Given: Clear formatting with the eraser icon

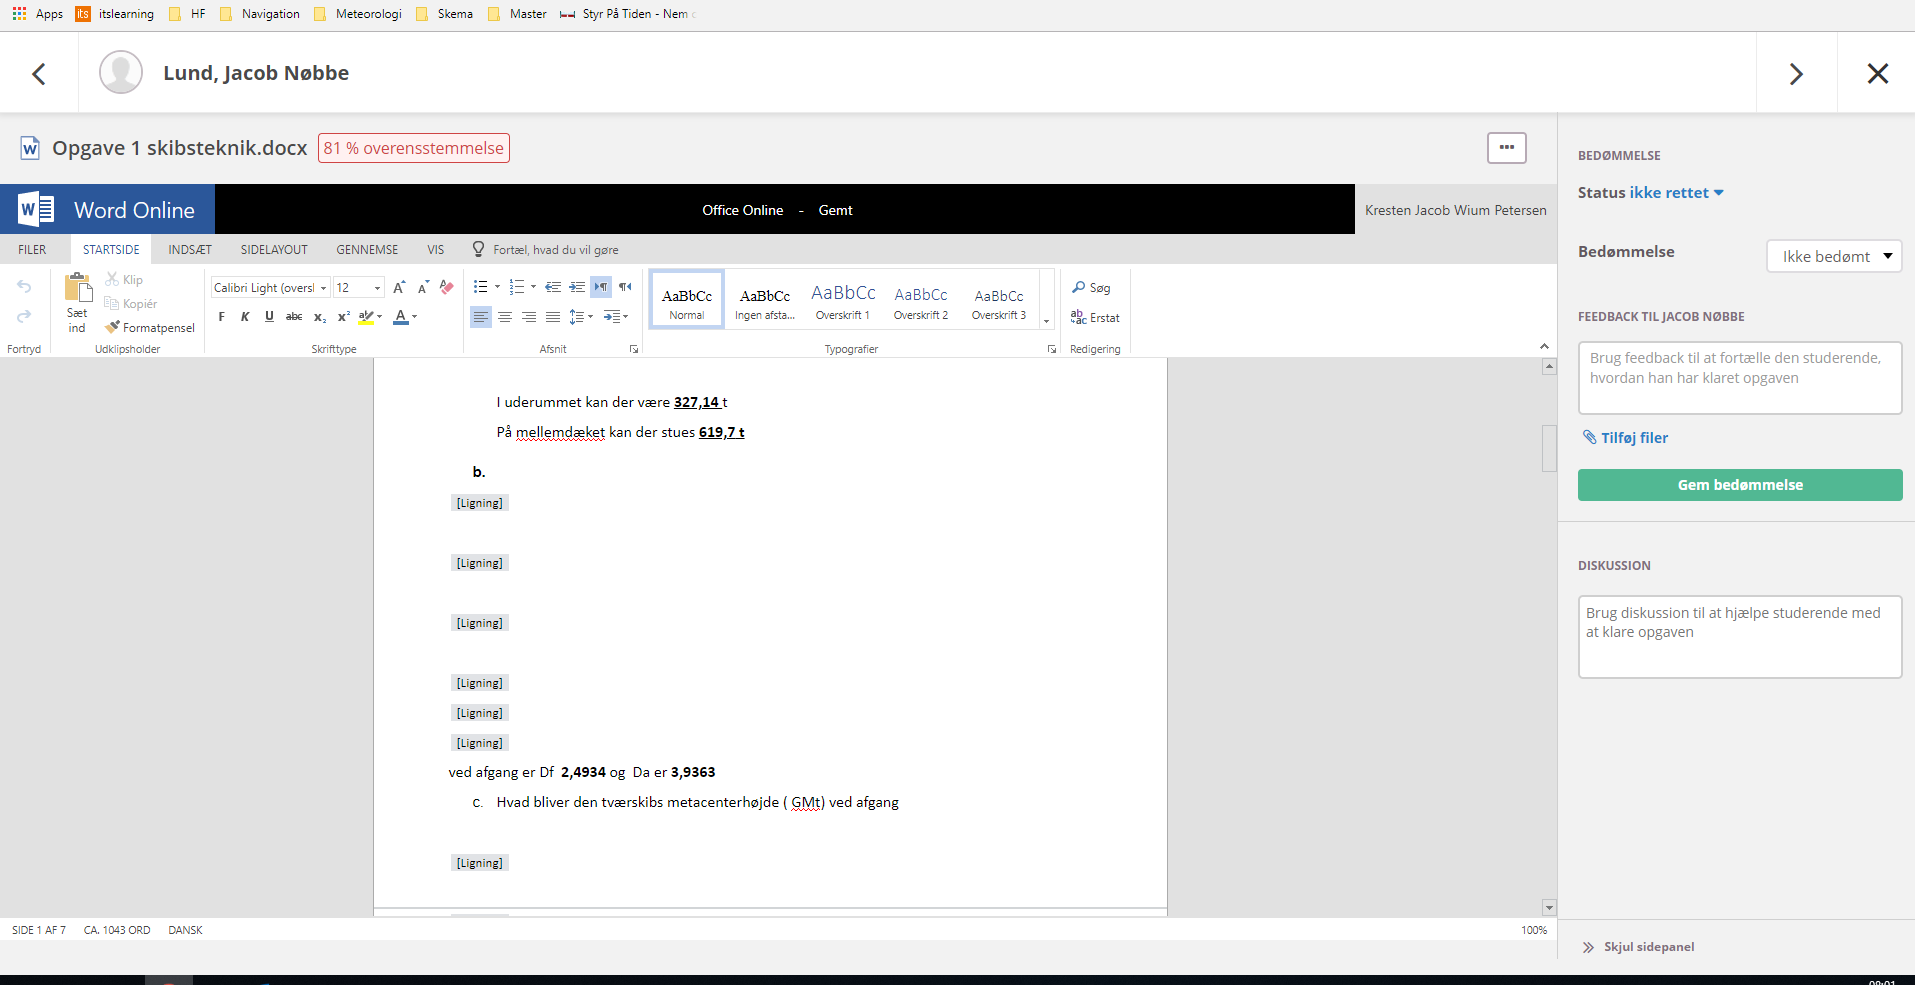Looking at the screenshot, I should click(x=447, y=287).
